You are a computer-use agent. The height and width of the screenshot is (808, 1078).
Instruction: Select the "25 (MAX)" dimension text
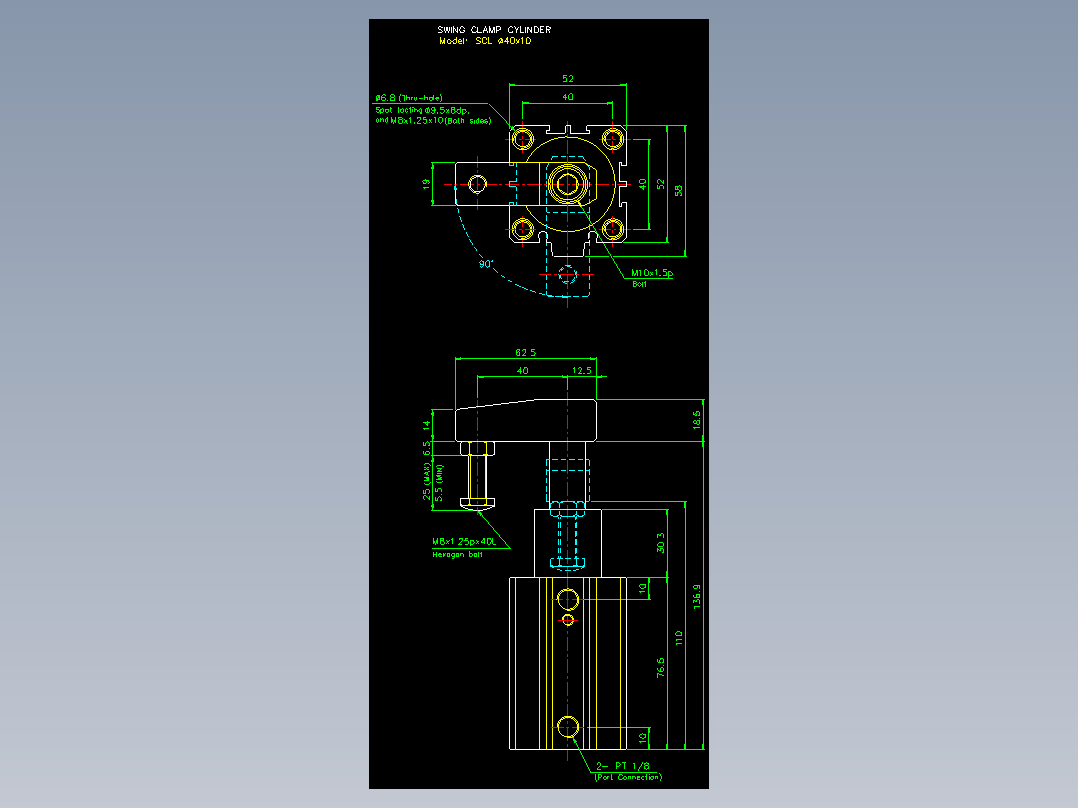click(426, 481)
